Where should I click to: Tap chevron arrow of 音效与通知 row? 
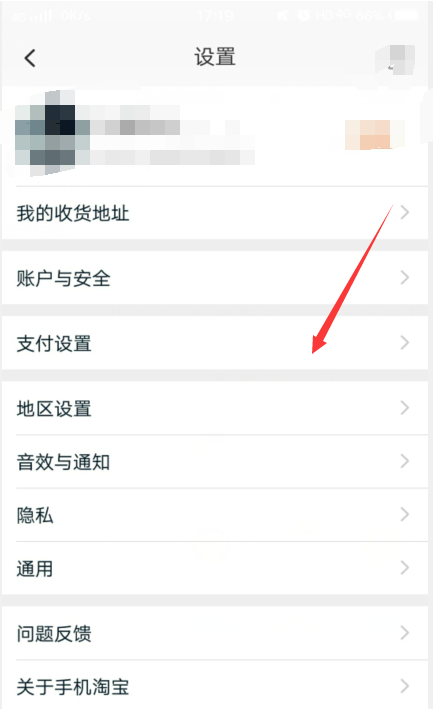tap(405, 461)
